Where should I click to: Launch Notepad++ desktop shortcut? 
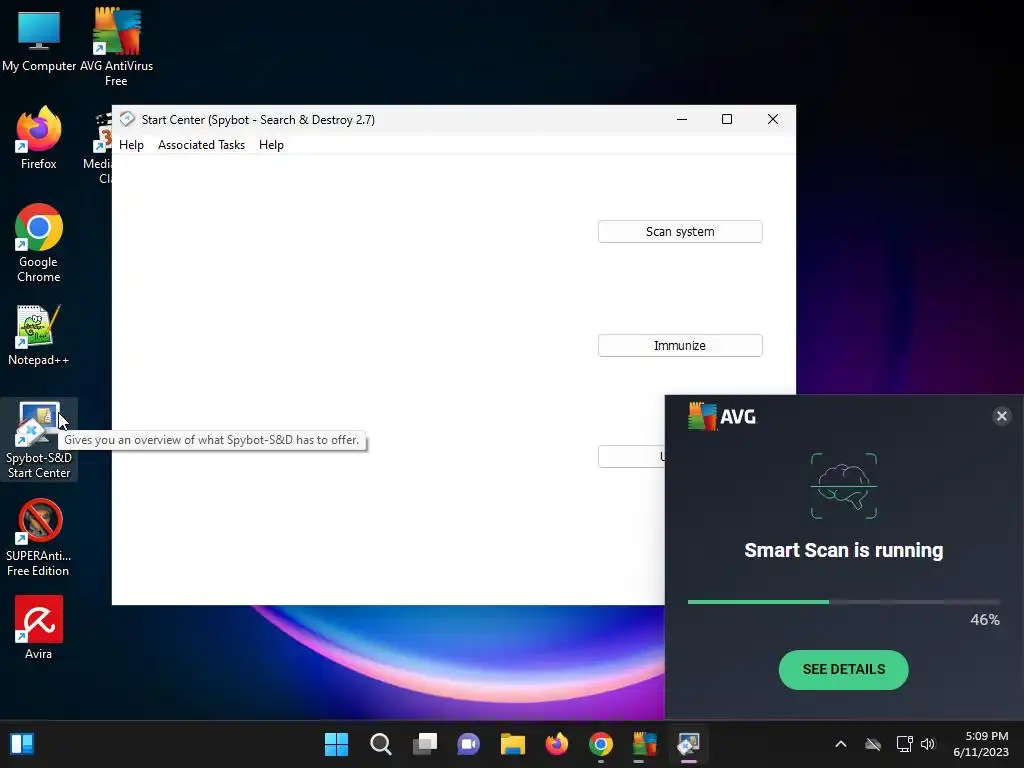(x=39, y=334)
